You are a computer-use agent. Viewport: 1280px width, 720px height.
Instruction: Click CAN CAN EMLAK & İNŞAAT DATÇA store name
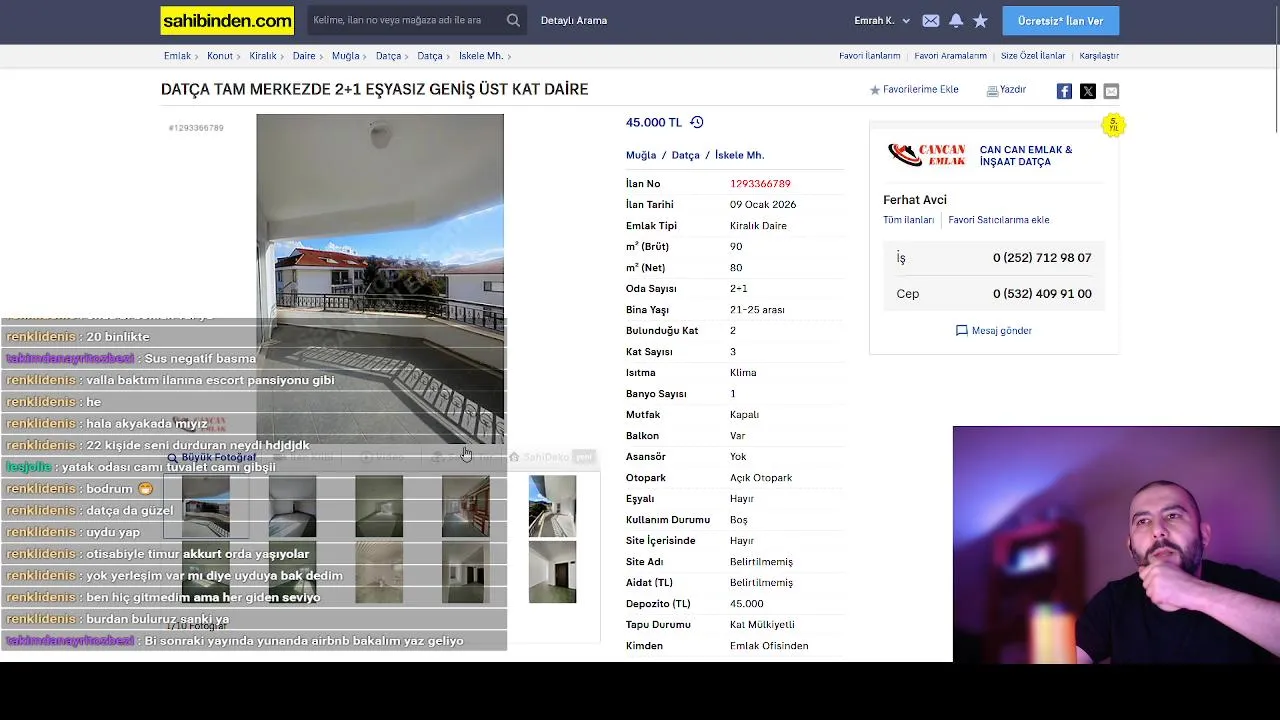click(1026, 156)
